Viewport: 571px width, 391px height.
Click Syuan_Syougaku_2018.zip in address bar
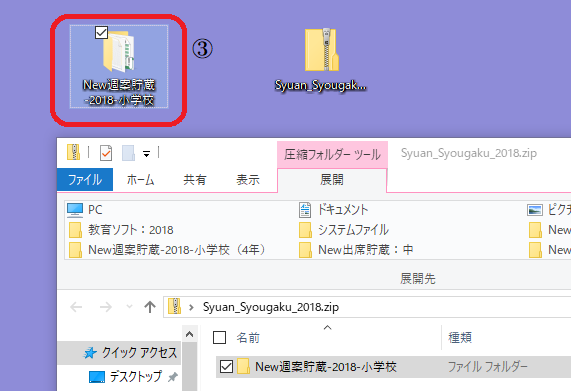tap(271, 307)
